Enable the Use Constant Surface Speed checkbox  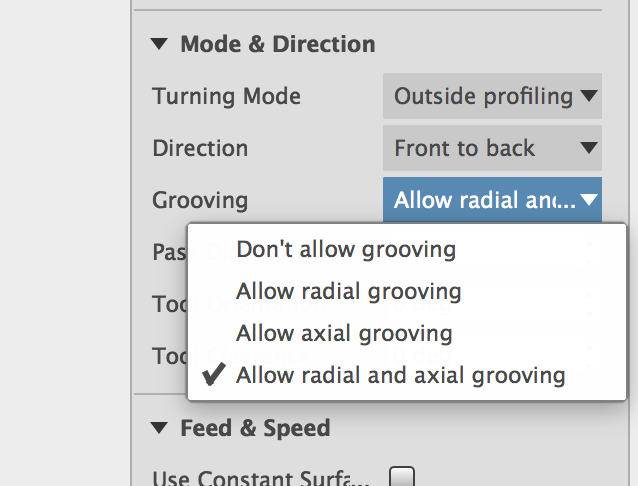[401, 476]
